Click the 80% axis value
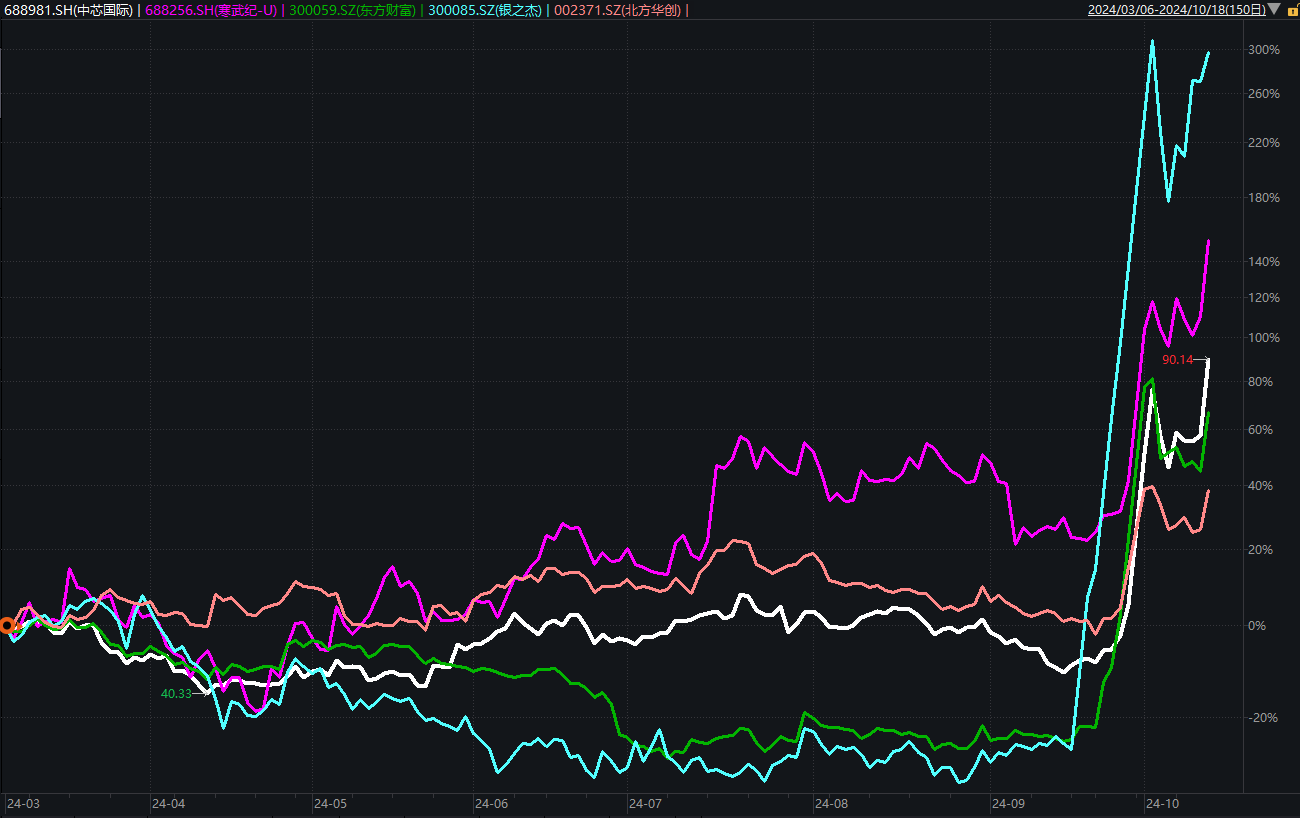The image size is (1300, 818). [1262, 382]
